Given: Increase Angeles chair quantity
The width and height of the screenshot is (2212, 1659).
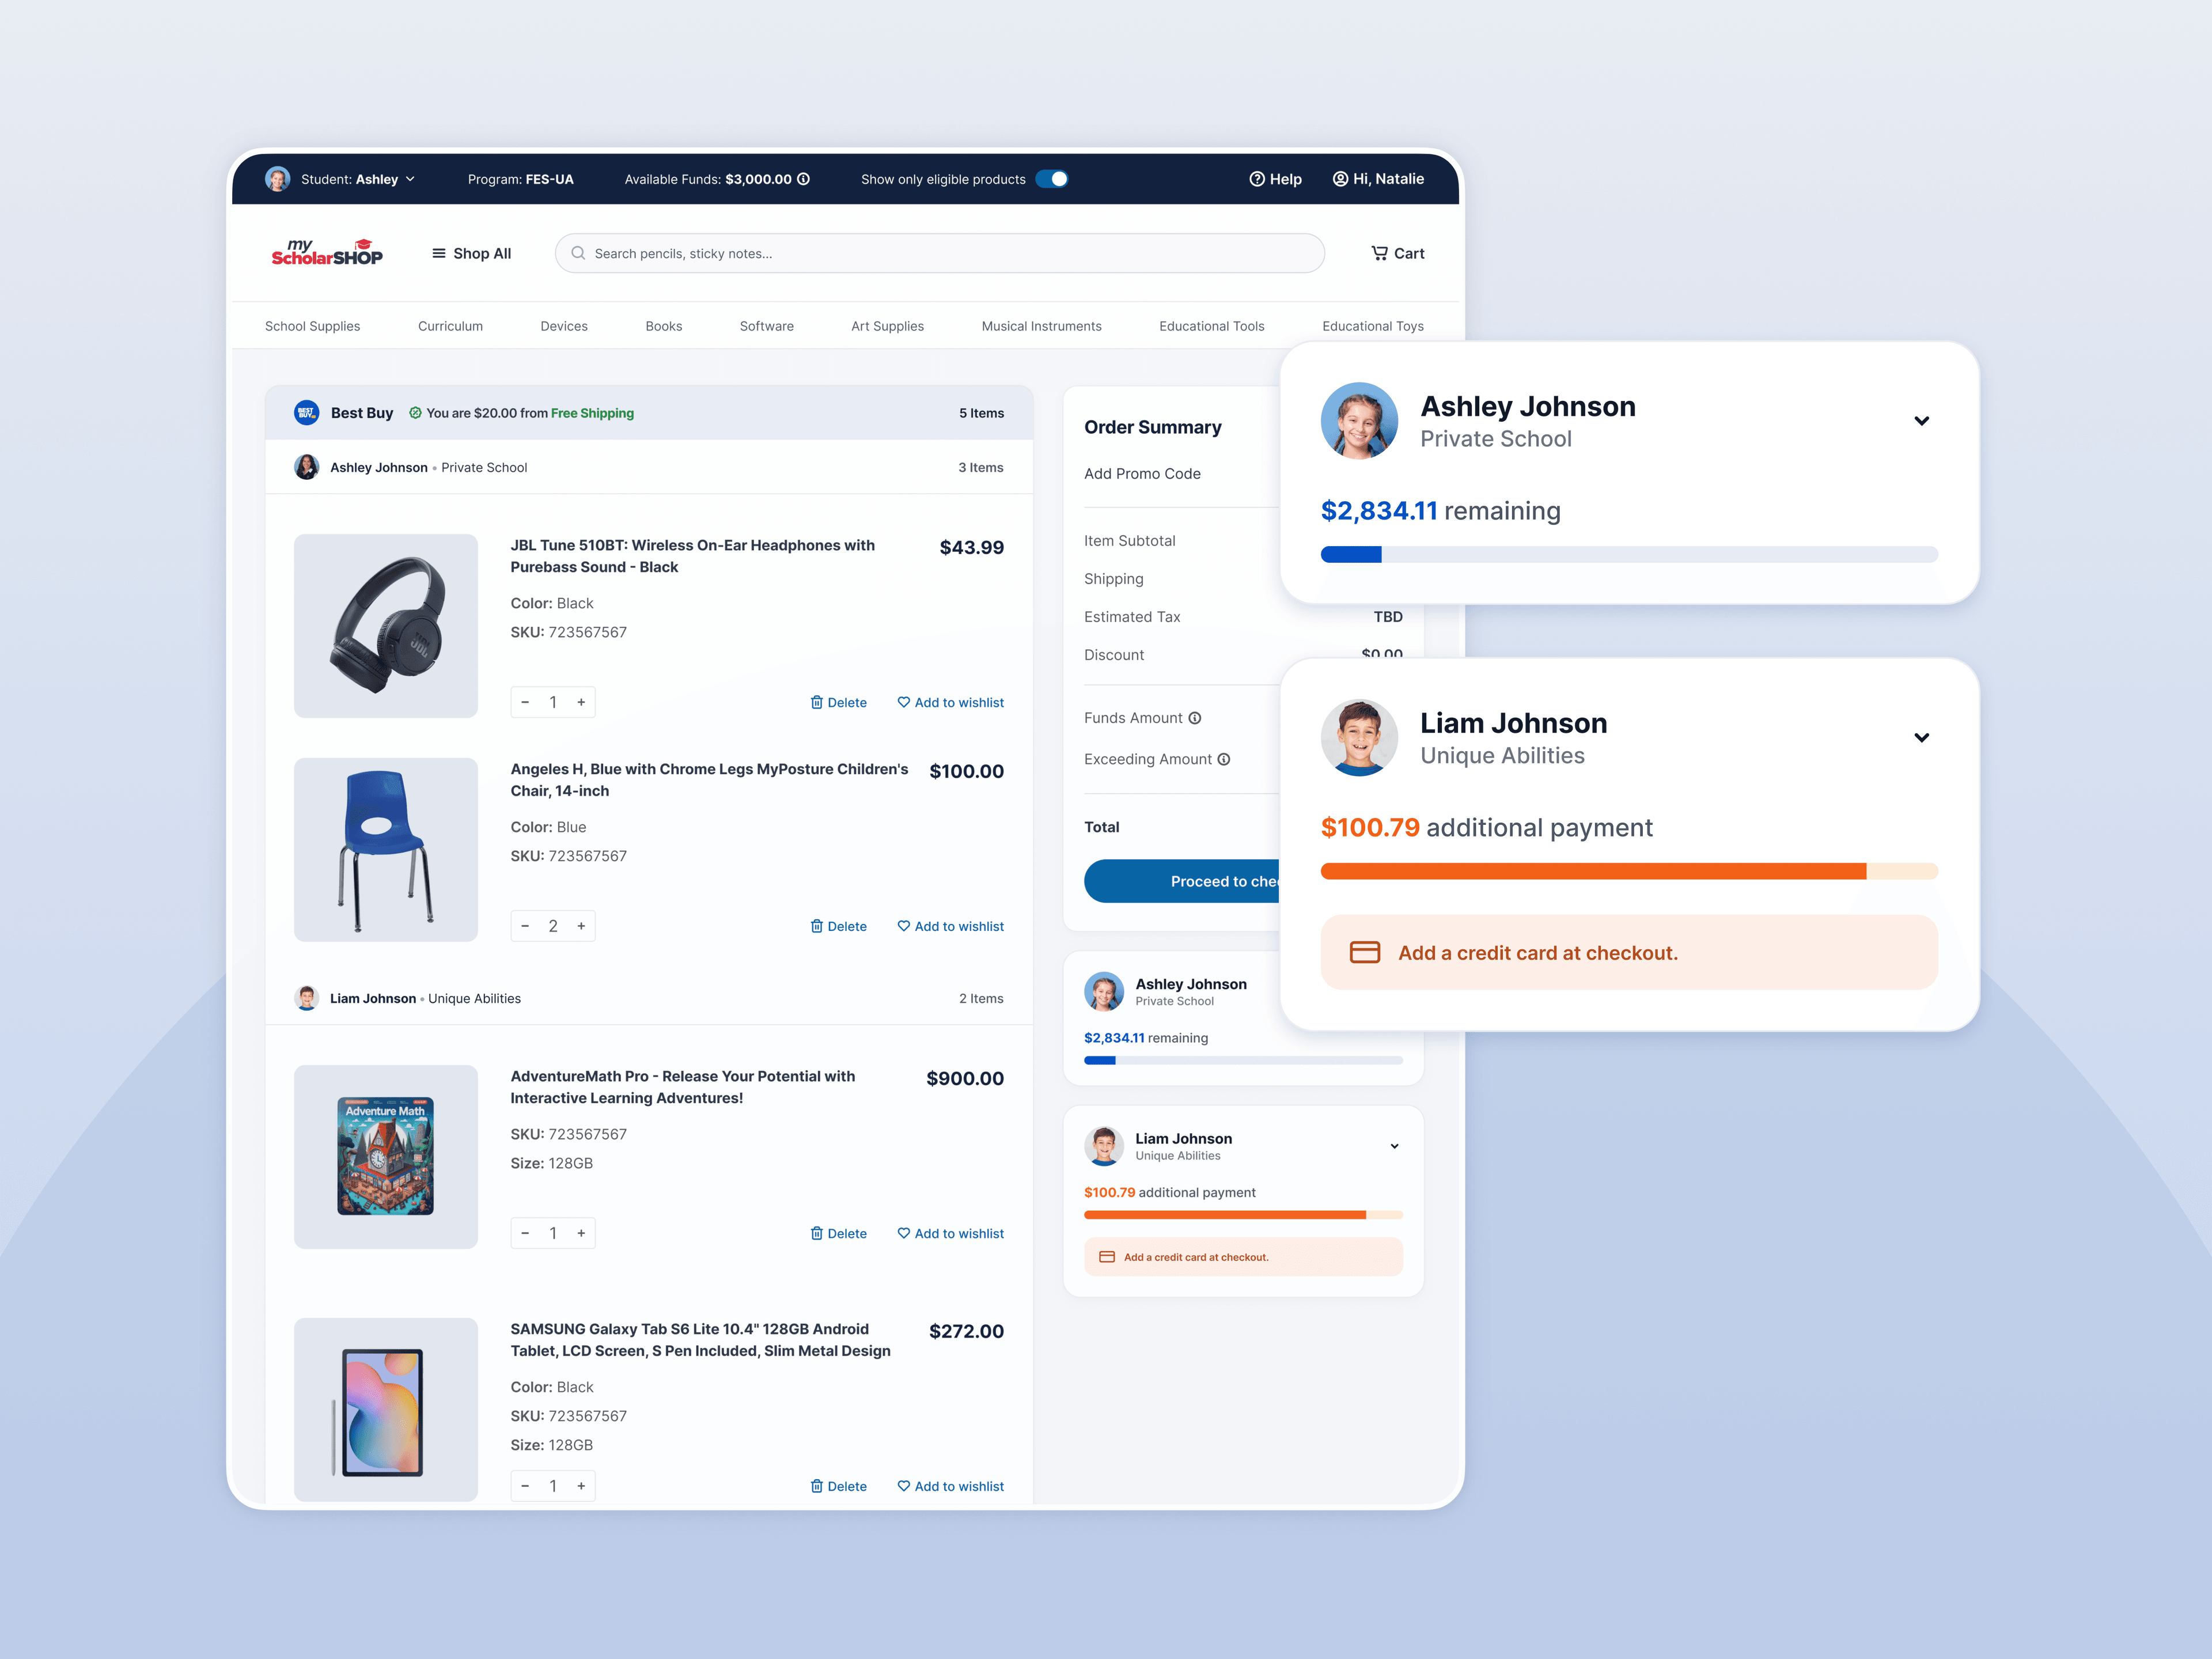Looking at the screenshot, I should coord(581,926).
